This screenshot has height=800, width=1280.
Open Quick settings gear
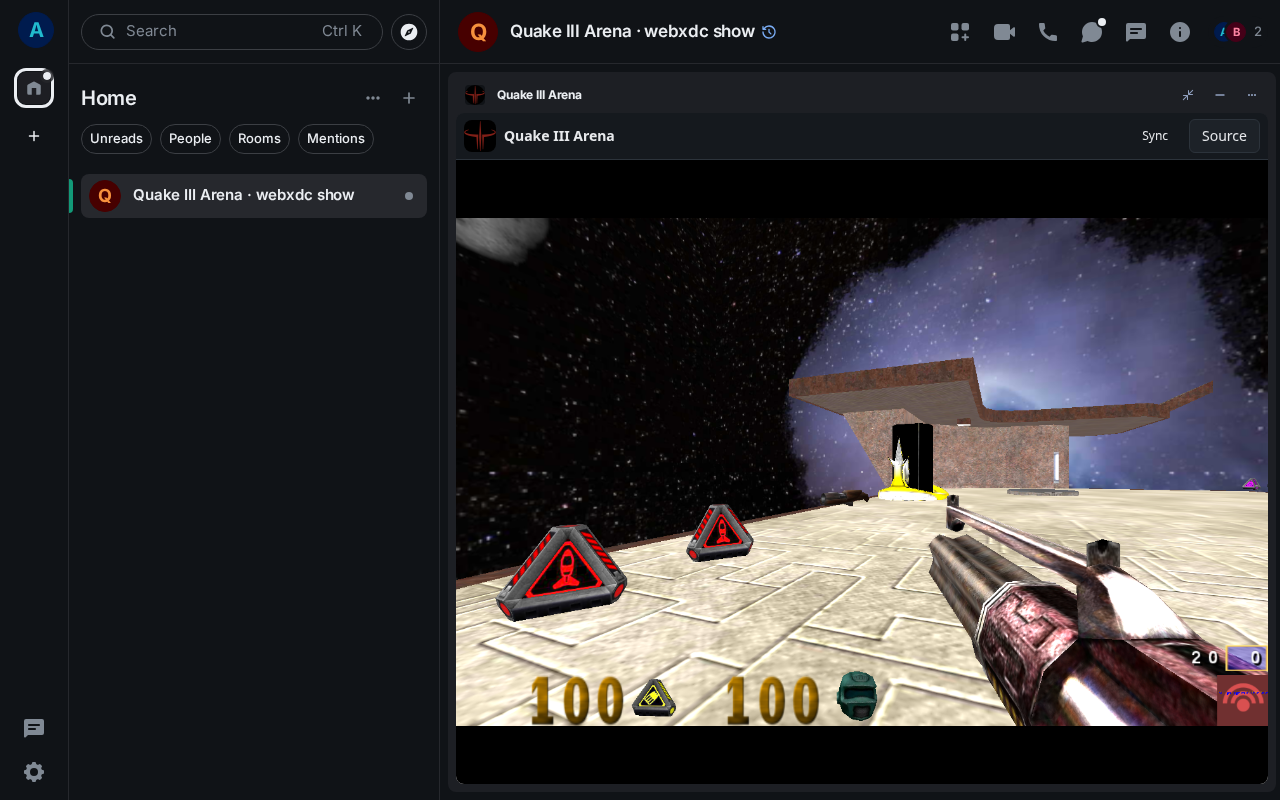click(34, 772)
